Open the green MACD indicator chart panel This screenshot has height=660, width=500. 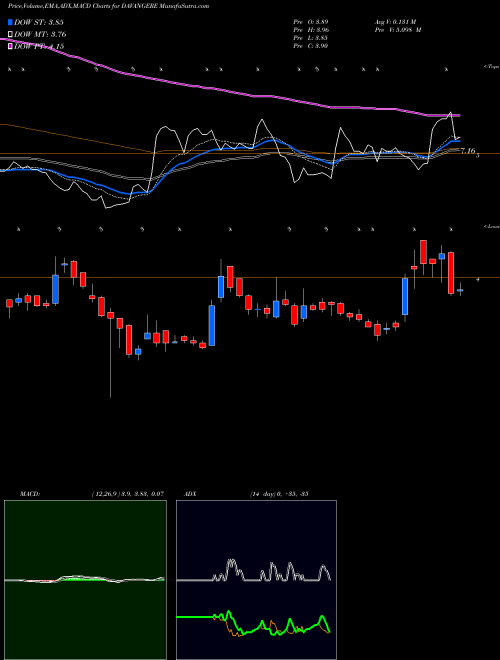point(85,580)
